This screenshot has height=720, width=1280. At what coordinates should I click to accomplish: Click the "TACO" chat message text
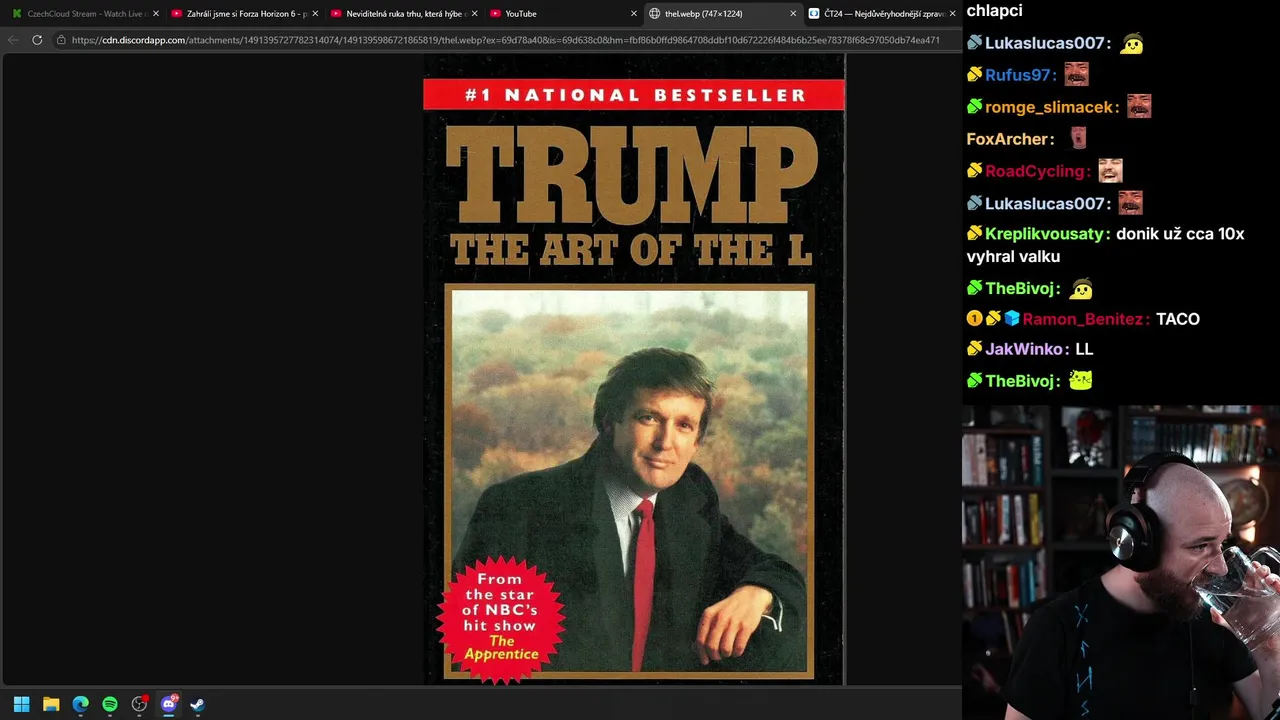(x=1178, y=319)
